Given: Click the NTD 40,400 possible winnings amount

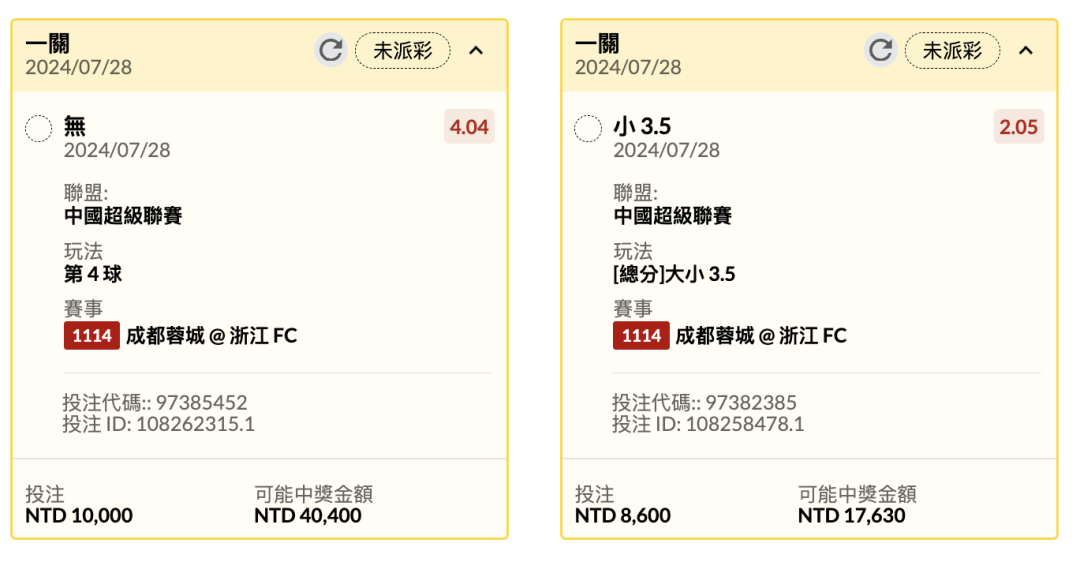Looking at the screenshot, I should pos(308,516).
